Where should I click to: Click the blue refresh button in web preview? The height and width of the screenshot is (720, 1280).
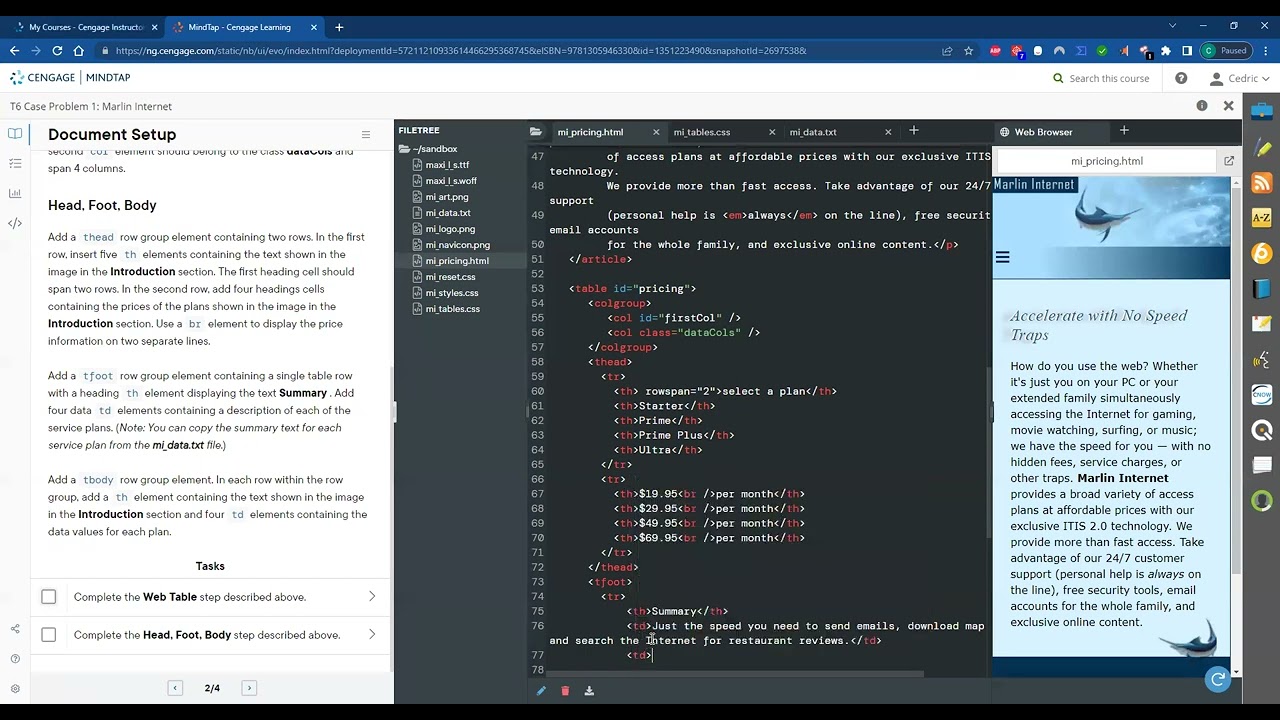point(1218,680)
